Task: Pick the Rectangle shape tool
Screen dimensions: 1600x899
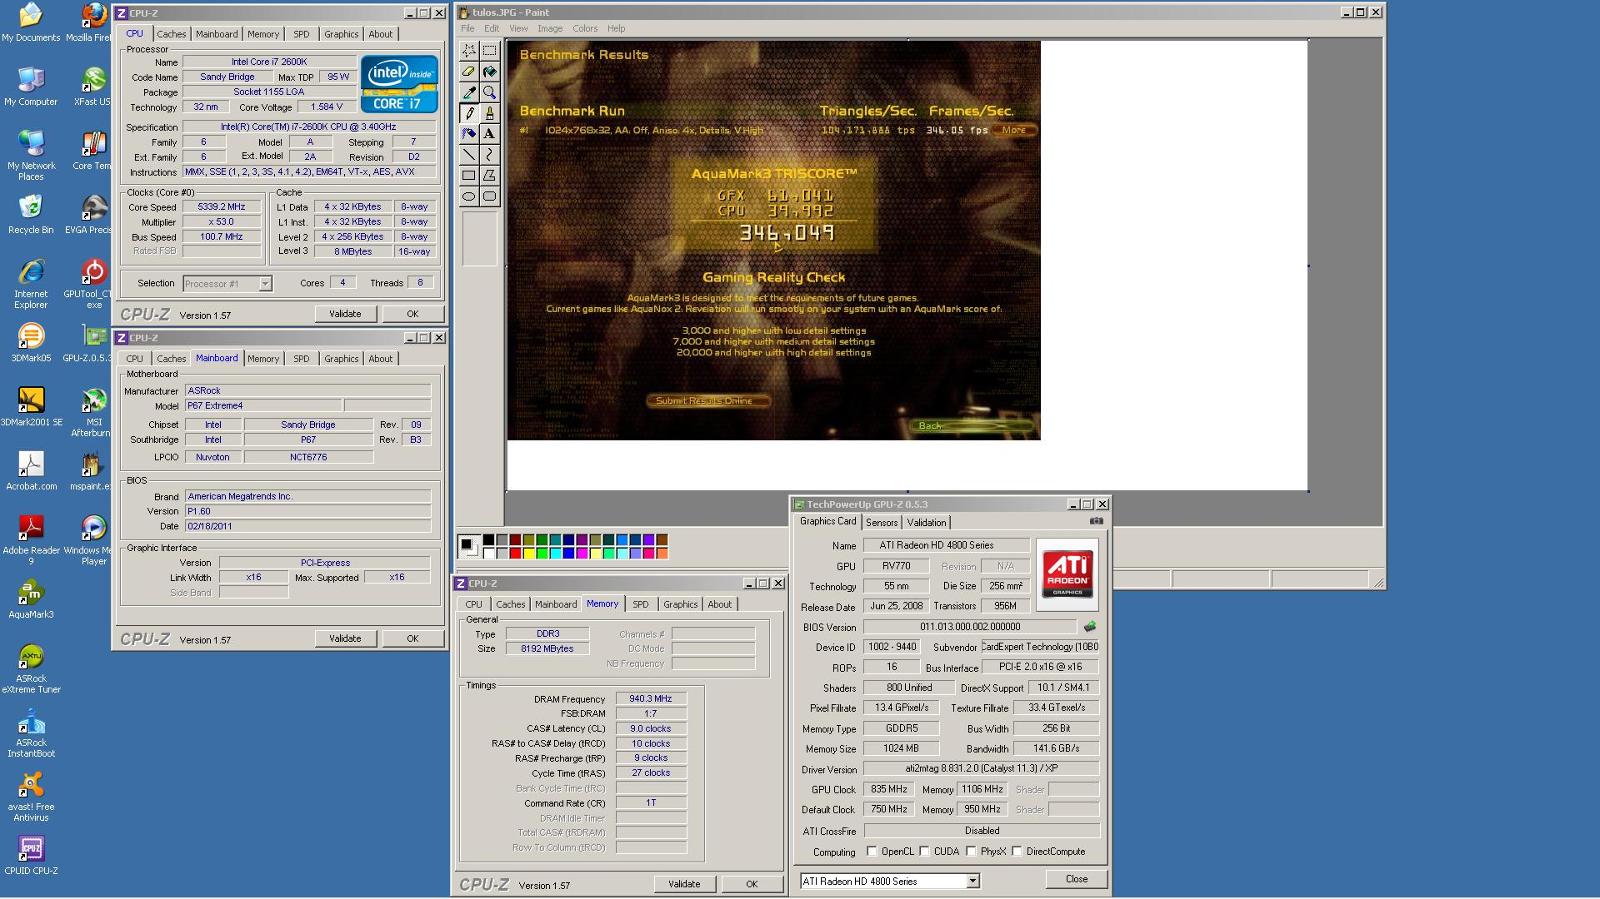Action: coord(468,176)
